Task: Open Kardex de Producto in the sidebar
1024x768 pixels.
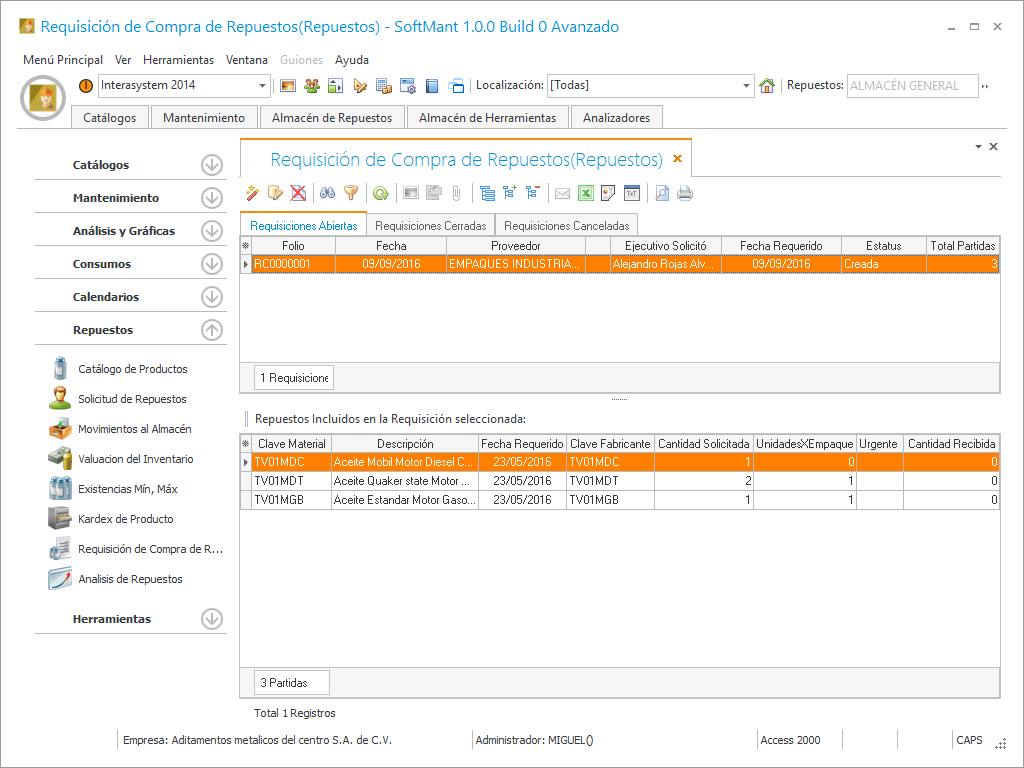Action: 125,519
